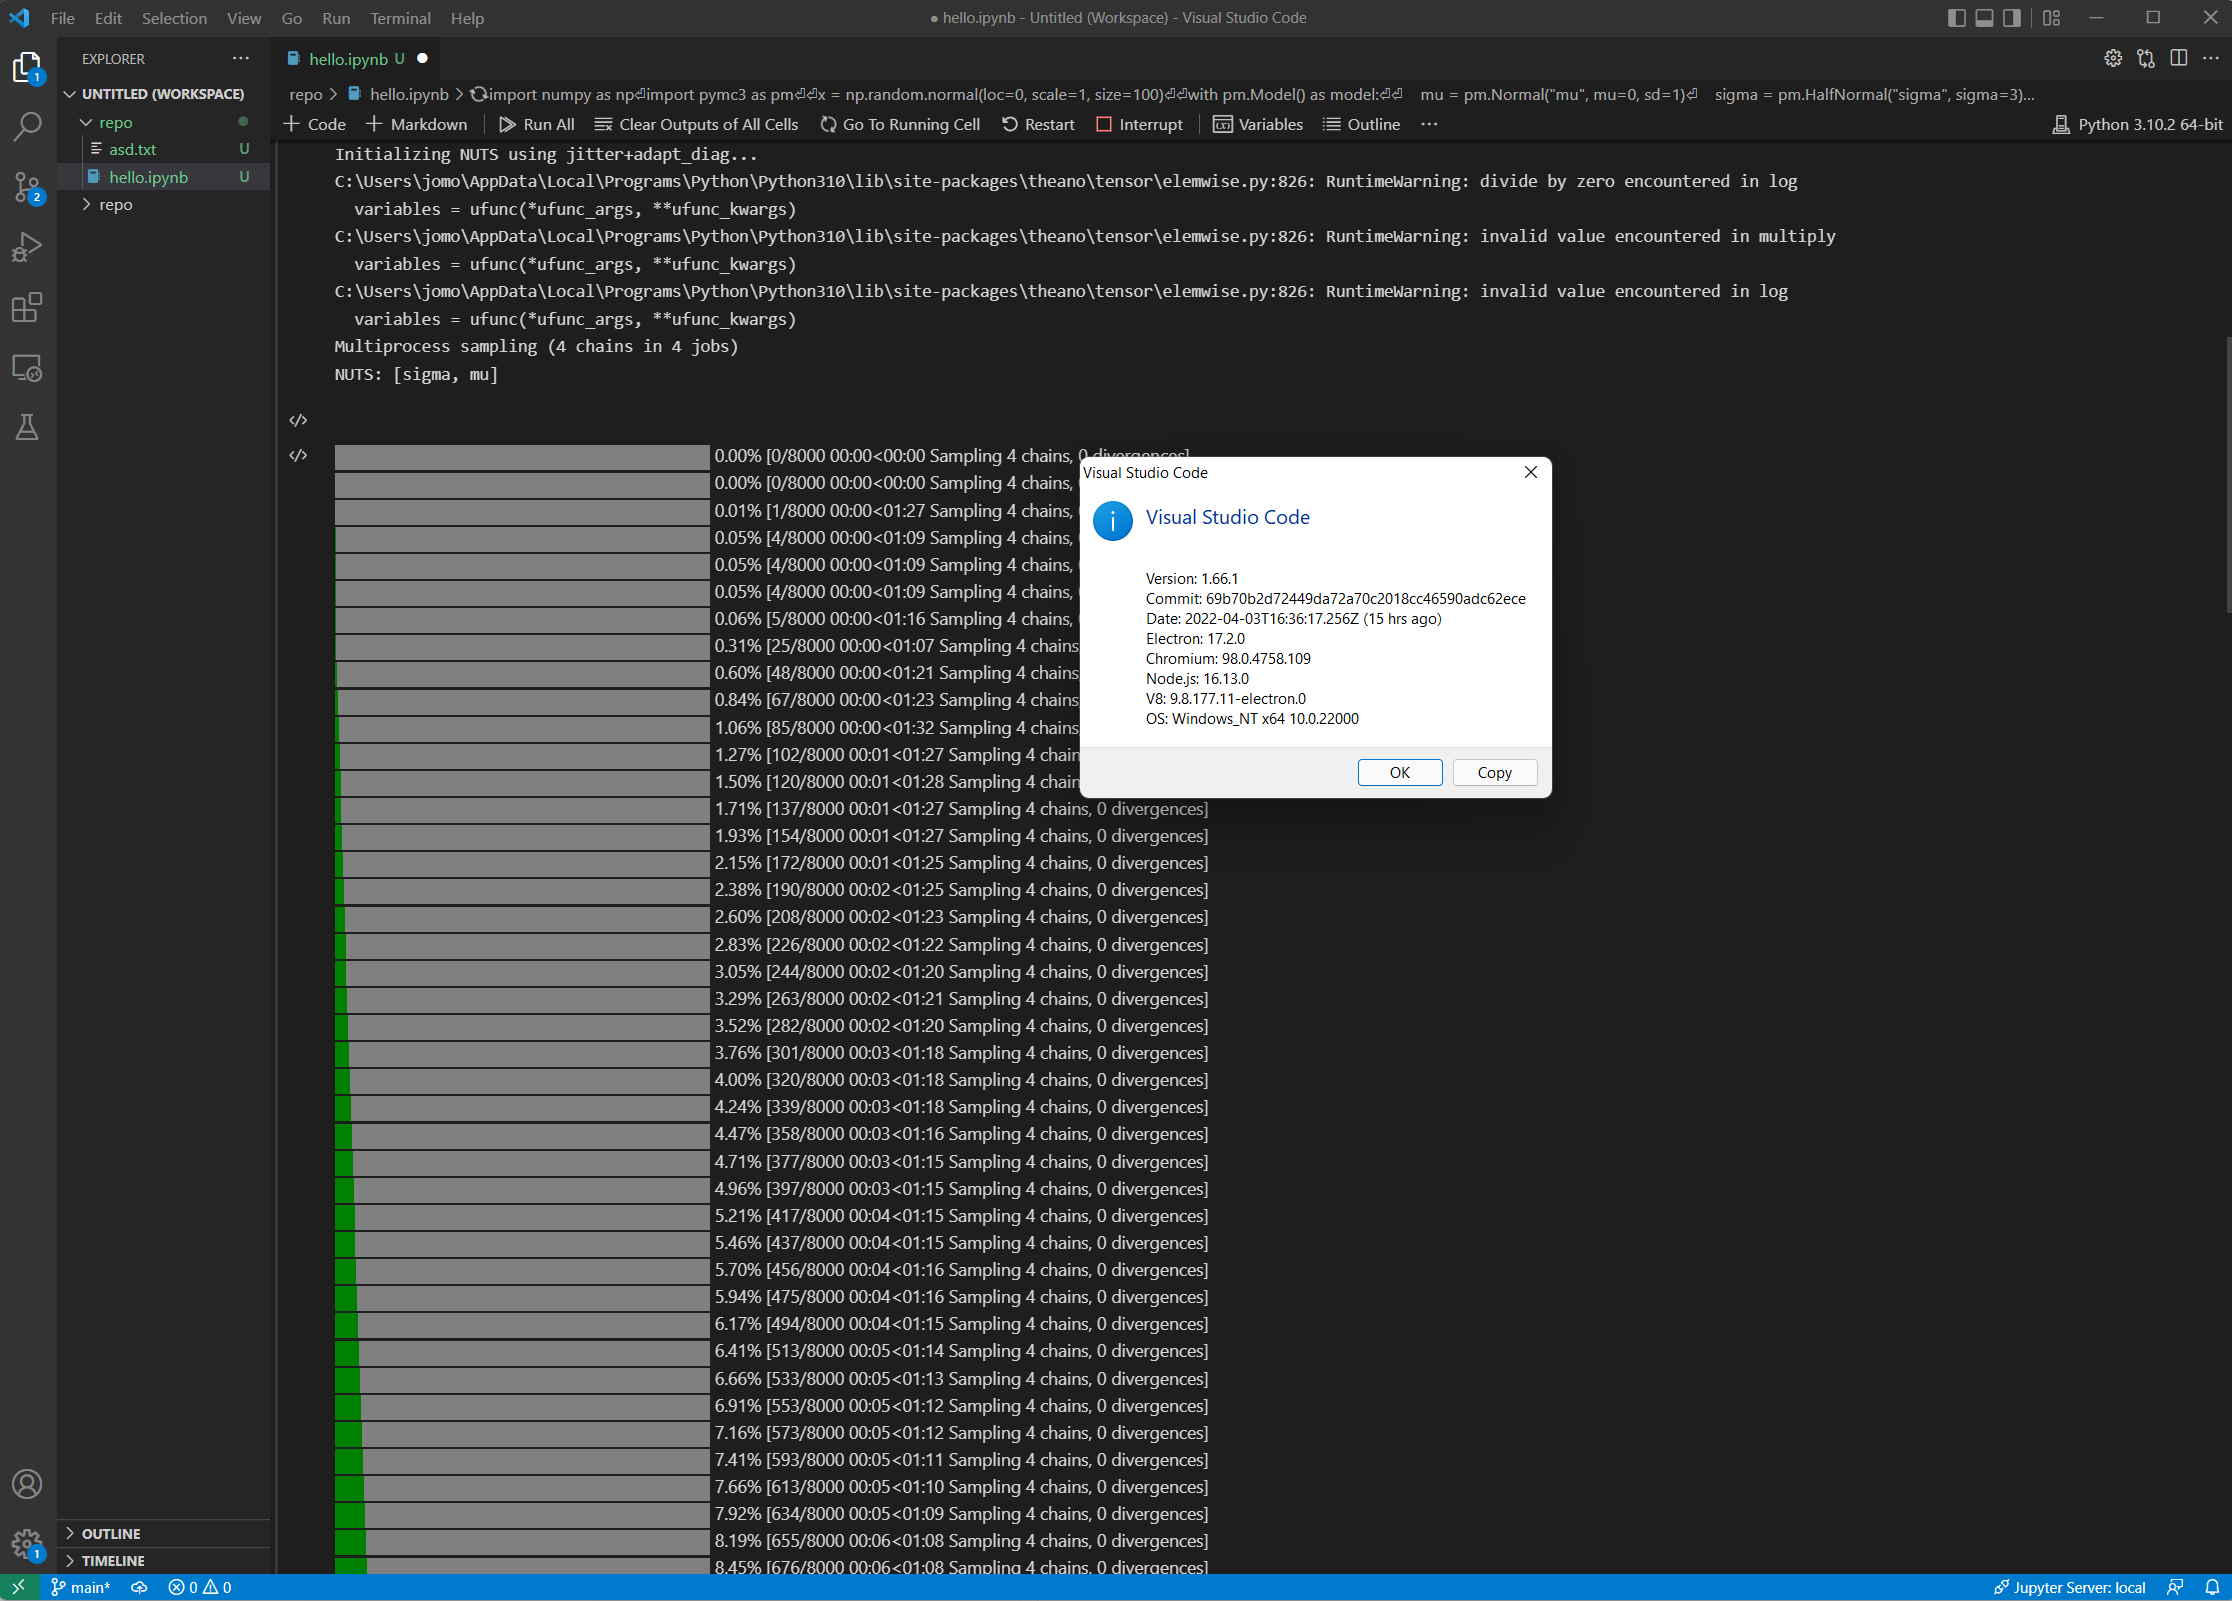The width and height of the screenshot is (2232, 1601).
Task: Interrupt the running notebook kernel
Action: (1140, 124)
